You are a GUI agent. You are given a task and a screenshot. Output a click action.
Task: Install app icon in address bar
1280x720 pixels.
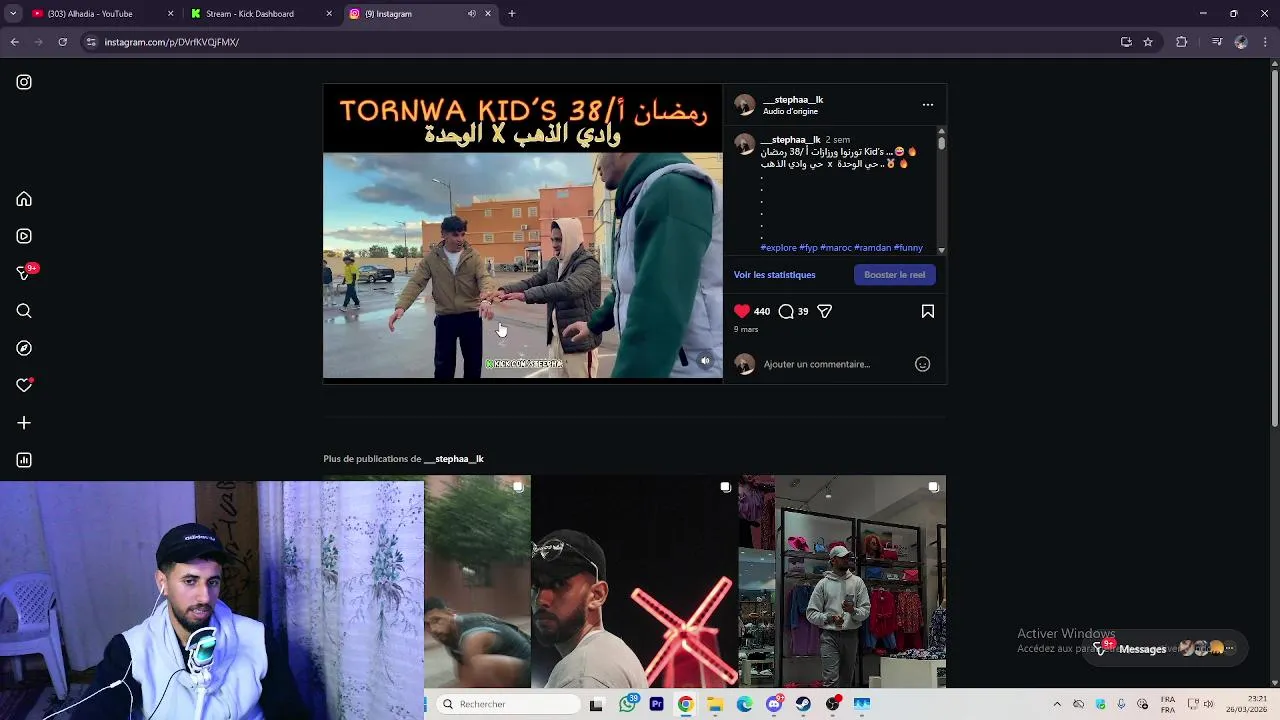click(x=1126, y=42)
